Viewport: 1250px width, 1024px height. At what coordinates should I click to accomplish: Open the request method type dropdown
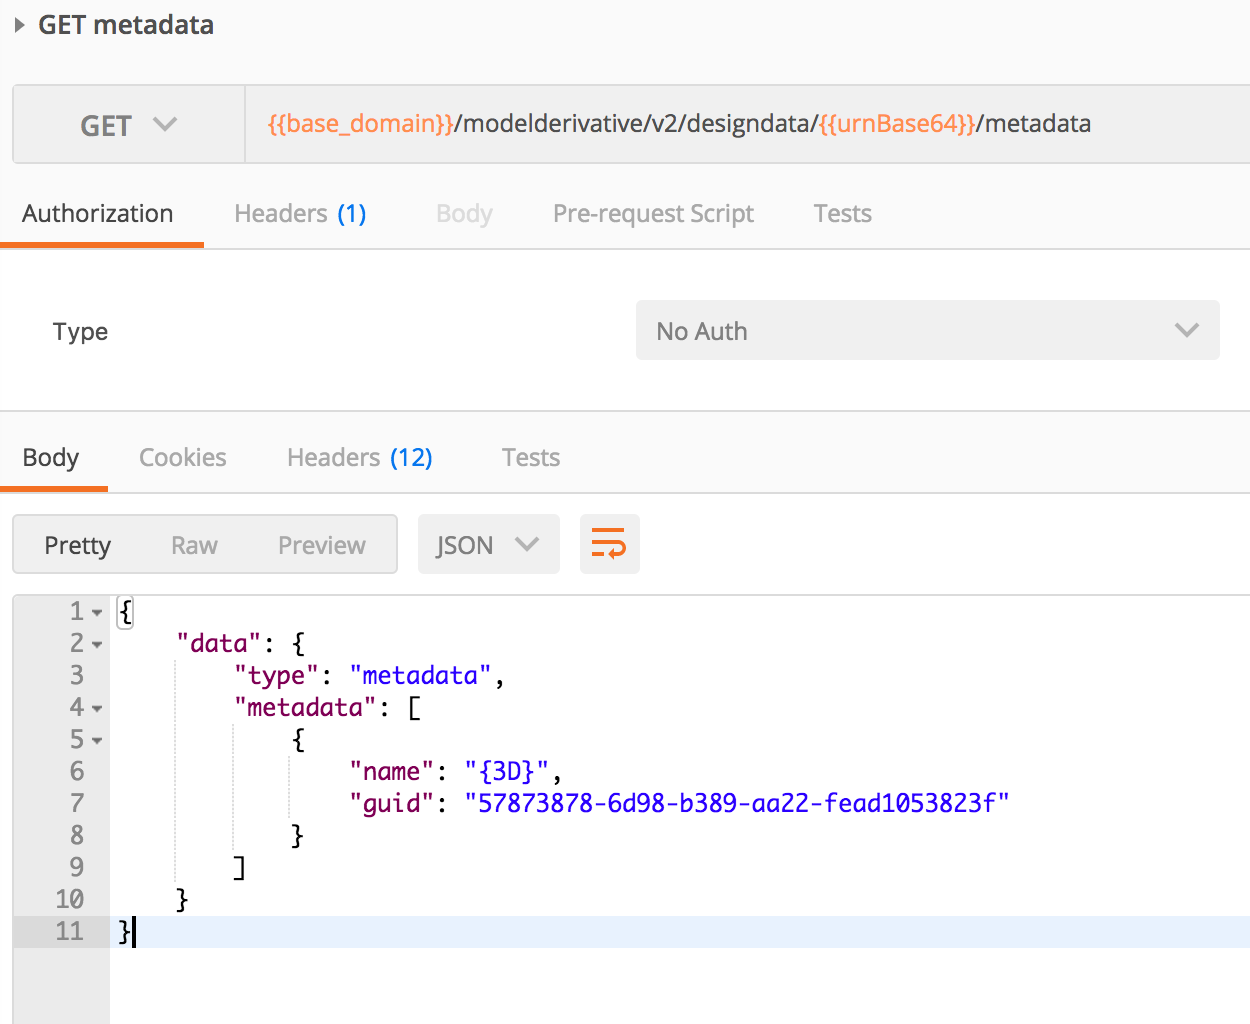point(128,124)
